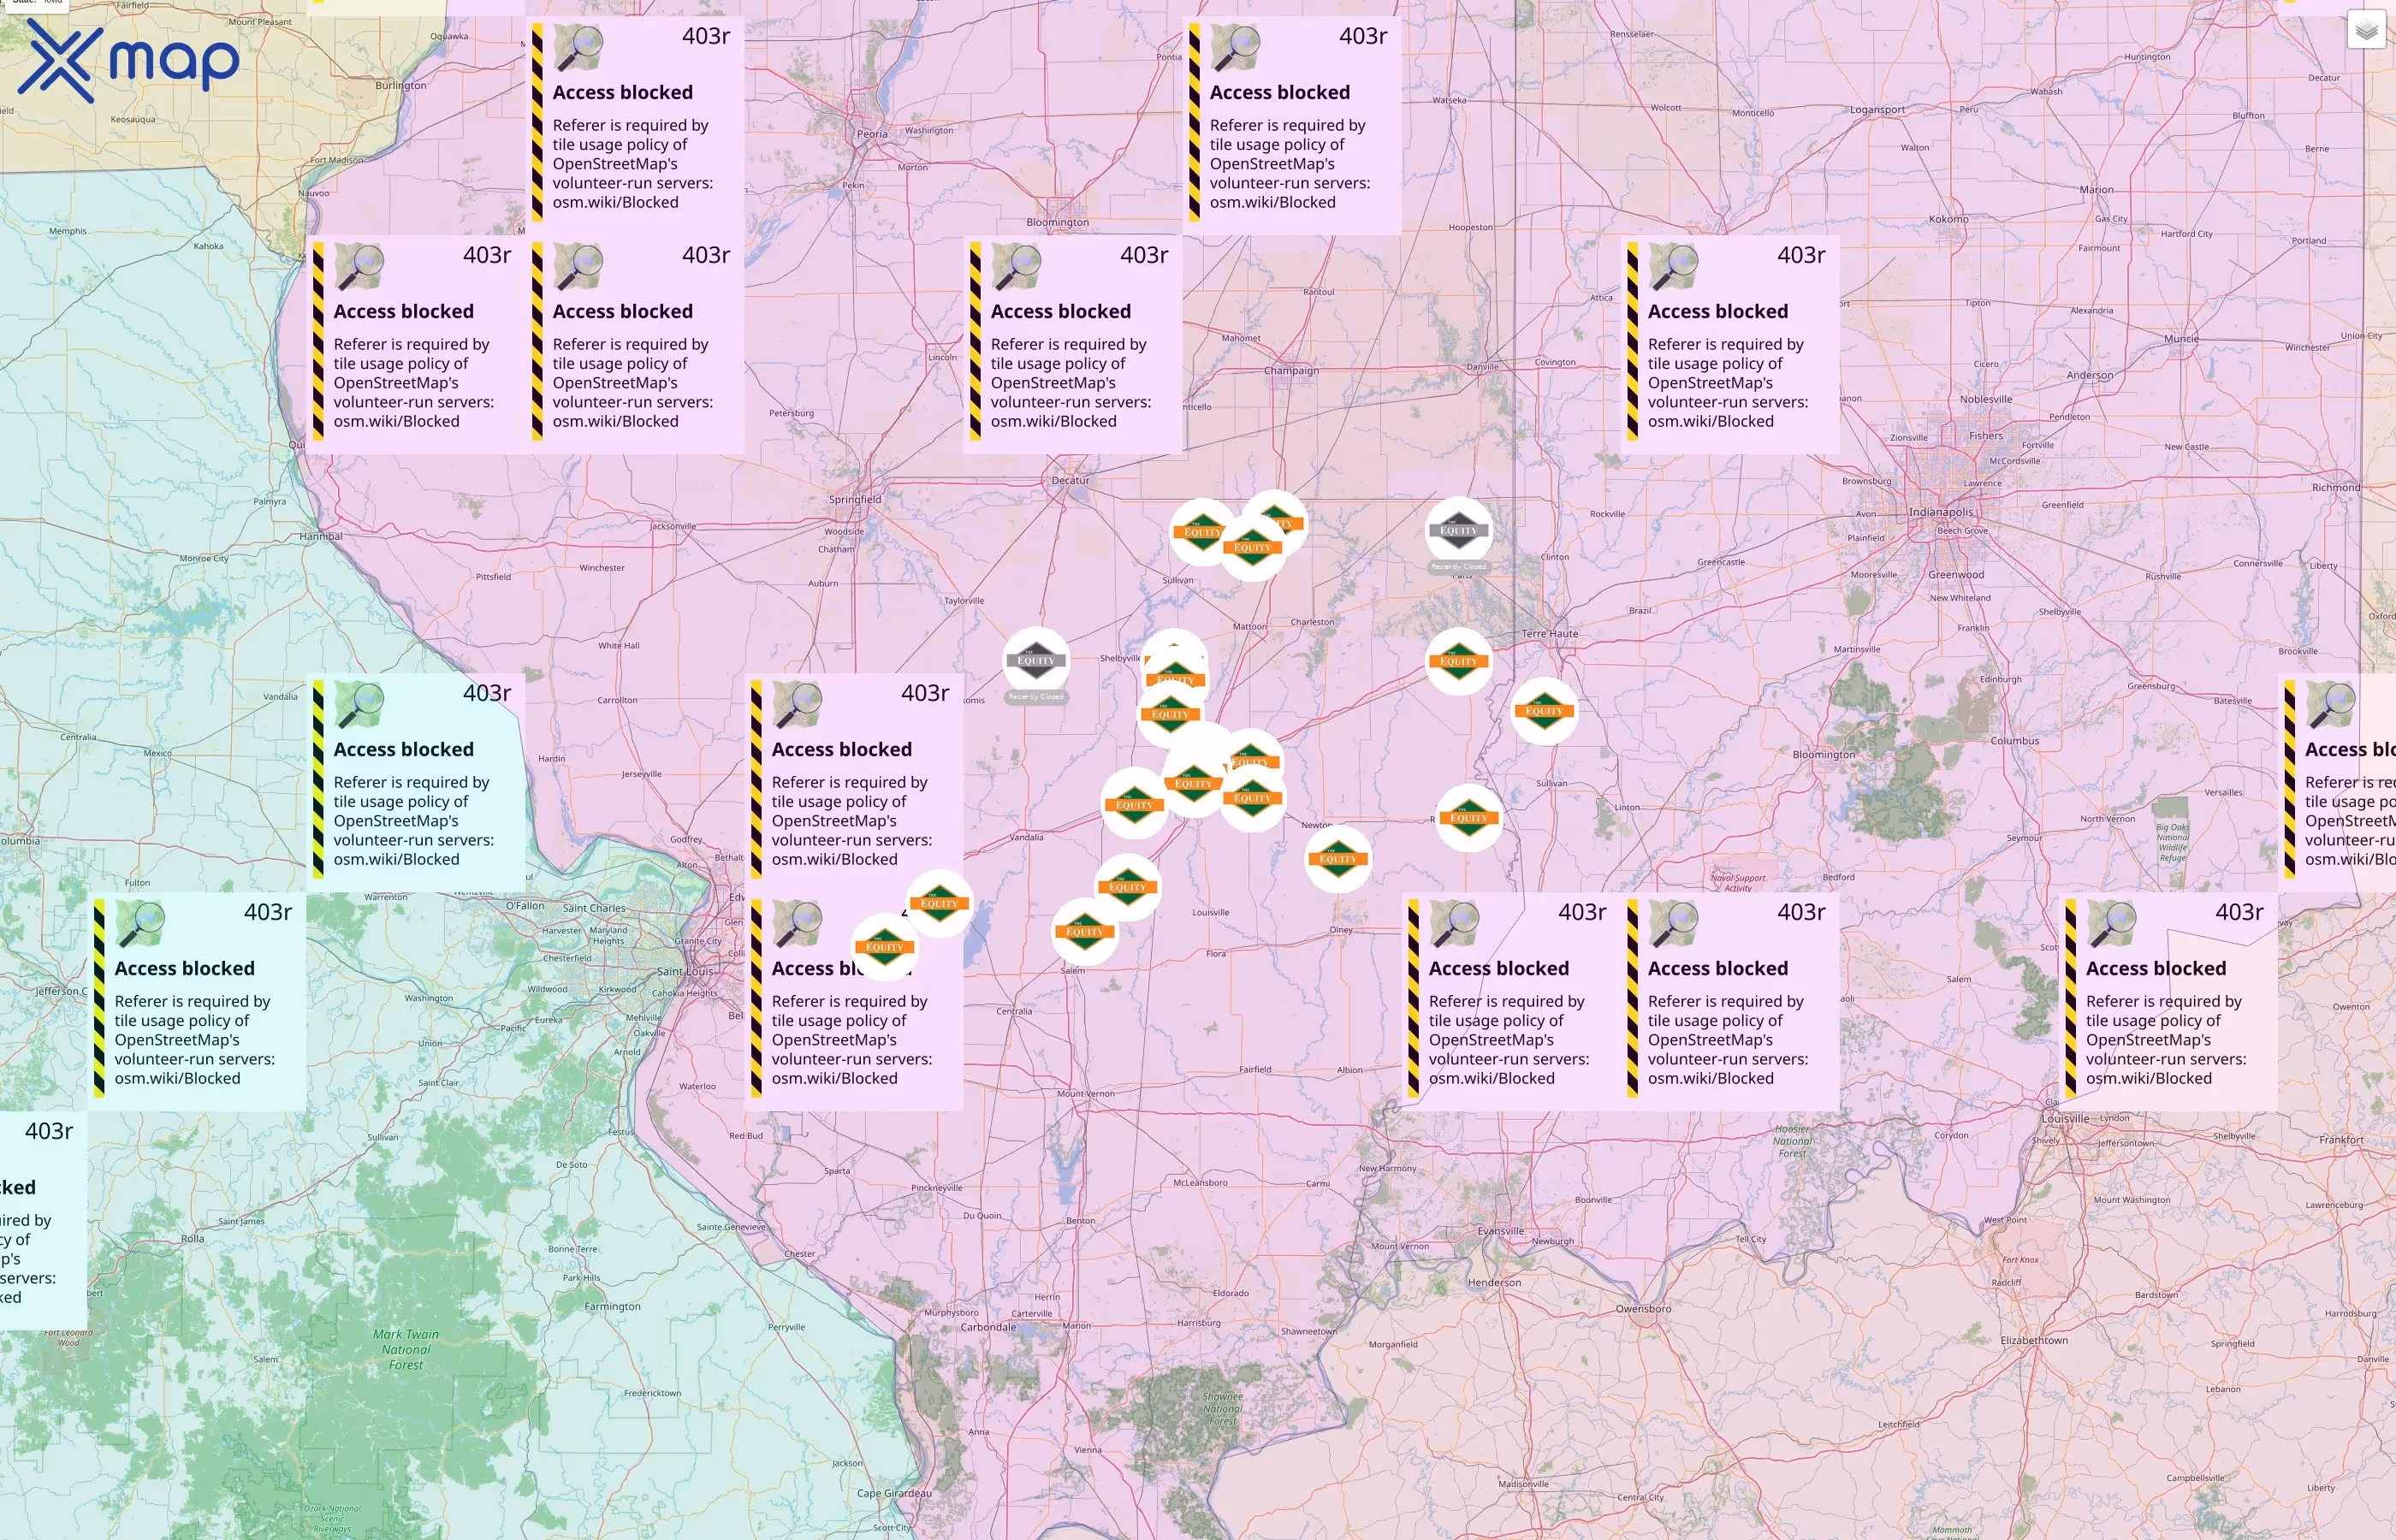Click Equity marker west of Linton
The width and height of the screenshot is (2396, 1540).
1468,818
